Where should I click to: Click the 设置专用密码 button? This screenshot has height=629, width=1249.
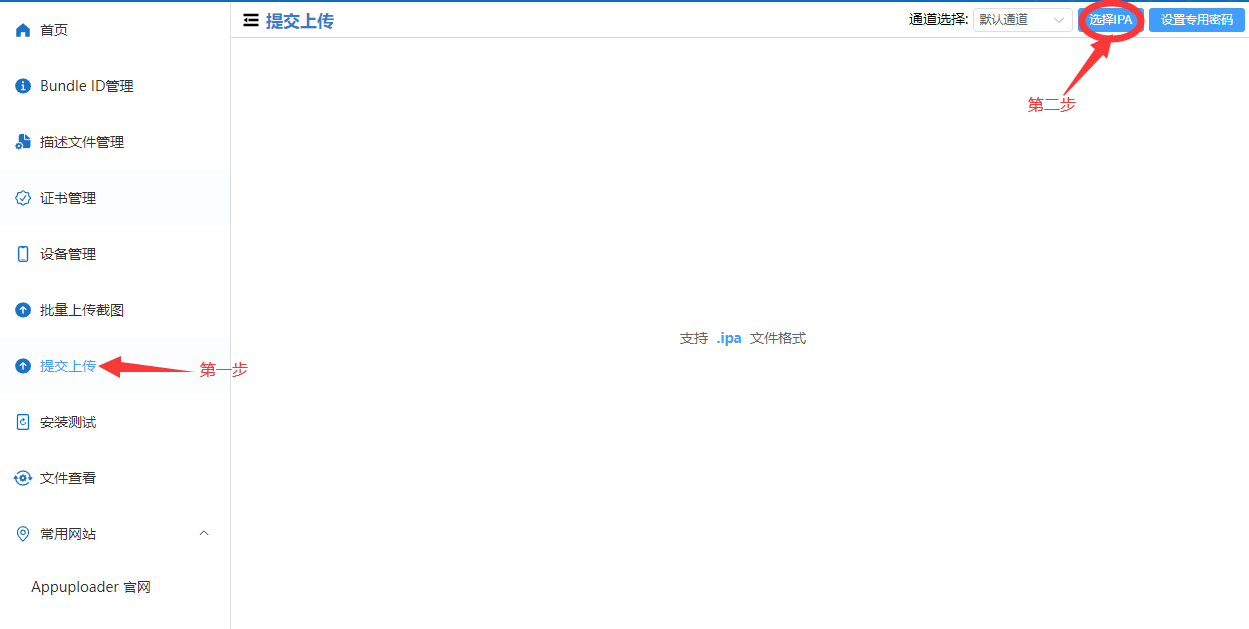click(1196, 20)
